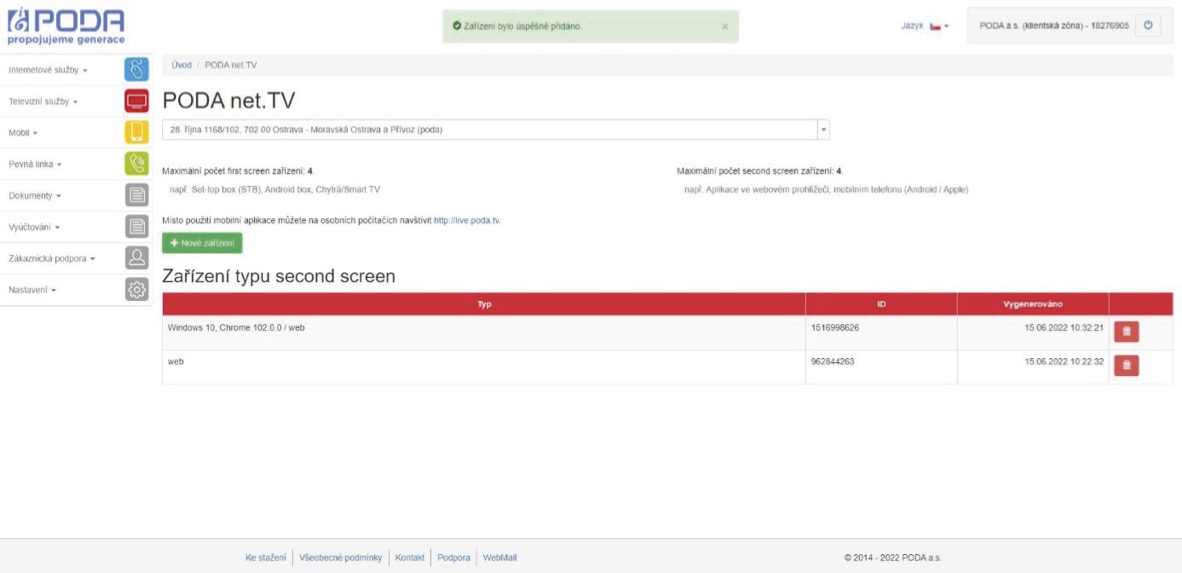Click the grey Vyúčtování document icon
Viewport: 1182px width, 573px height.
coord(136,226)
